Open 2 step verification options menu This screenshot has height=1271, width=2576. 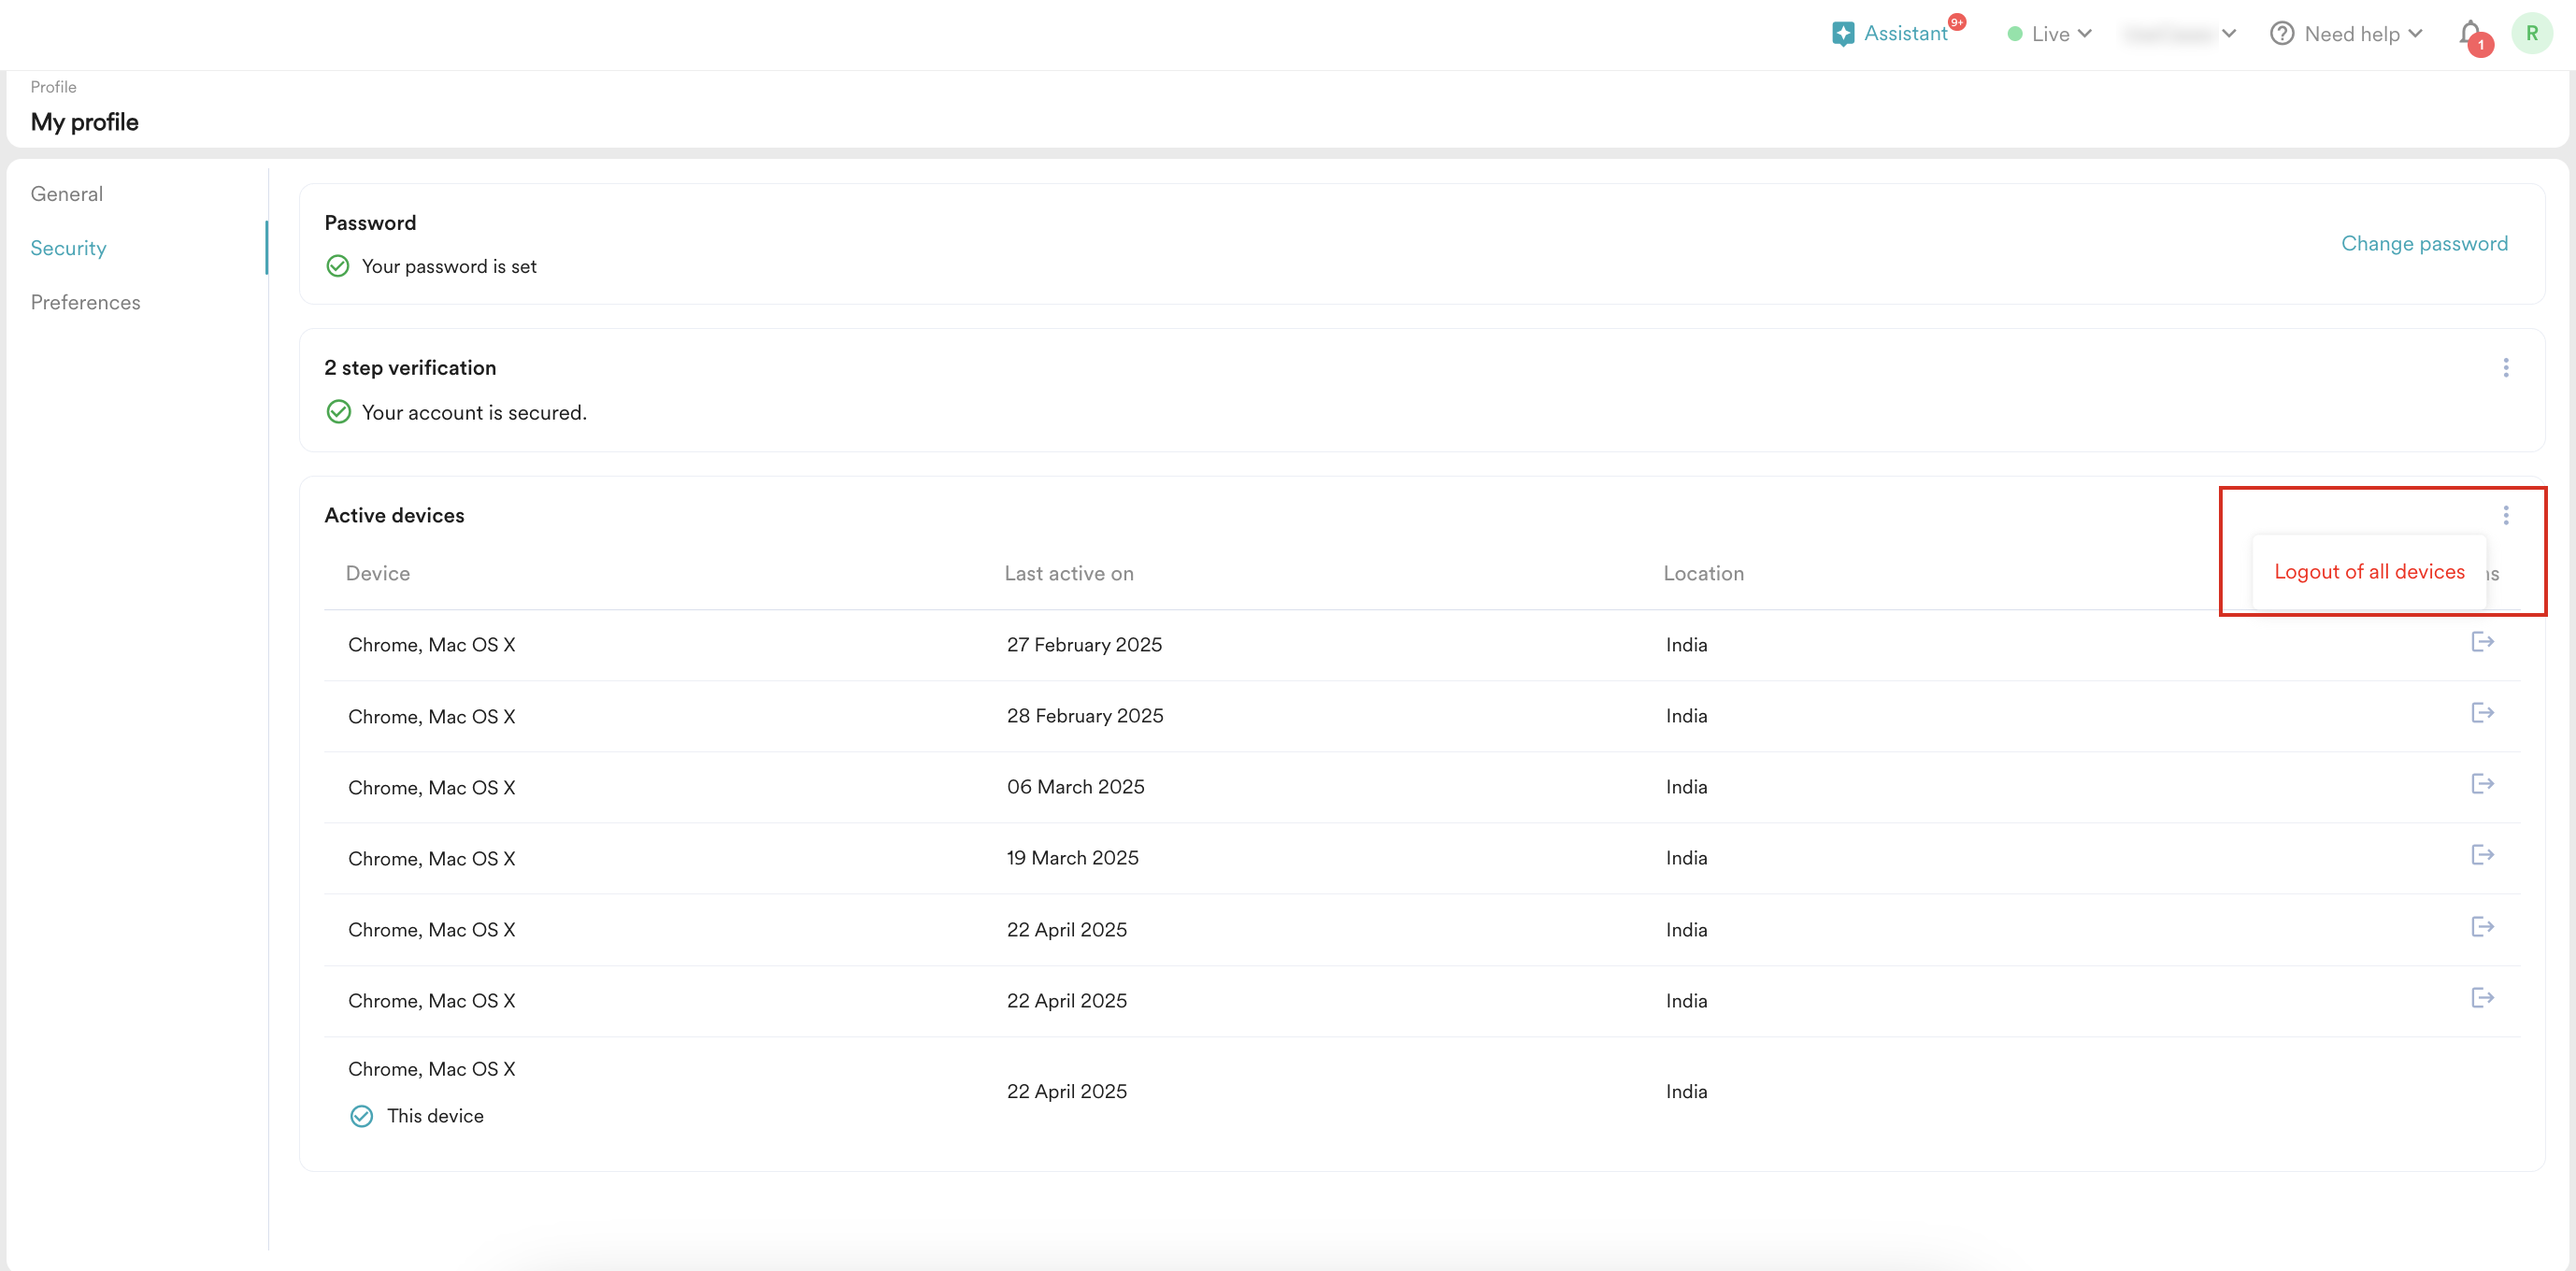click(x=2506, y=368)
